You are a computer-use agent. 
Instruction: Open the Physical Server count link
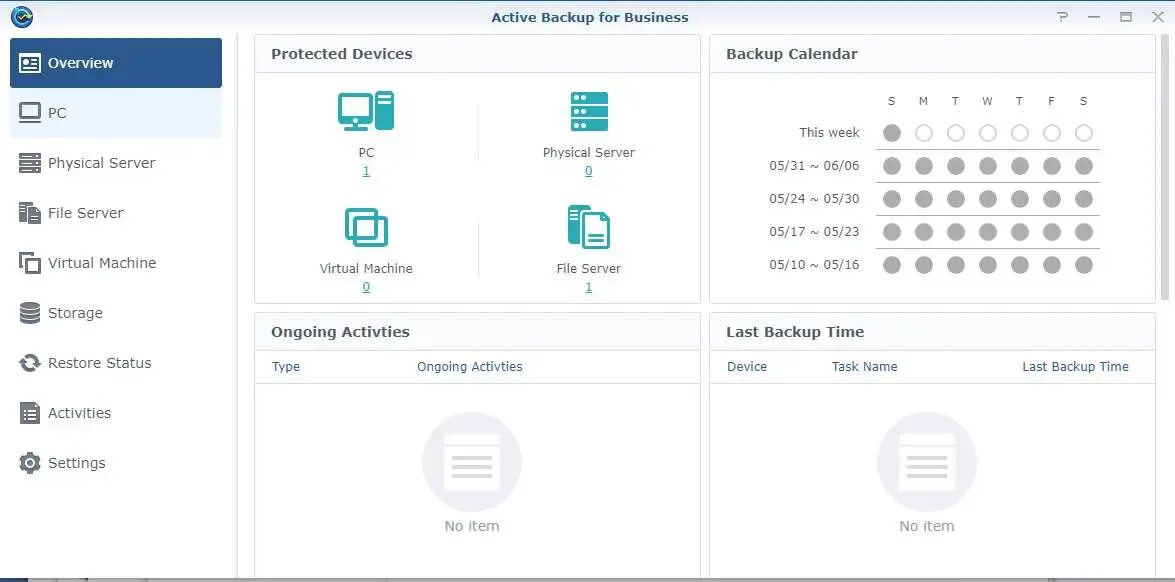pyautogui.click(x=588, y=171)
